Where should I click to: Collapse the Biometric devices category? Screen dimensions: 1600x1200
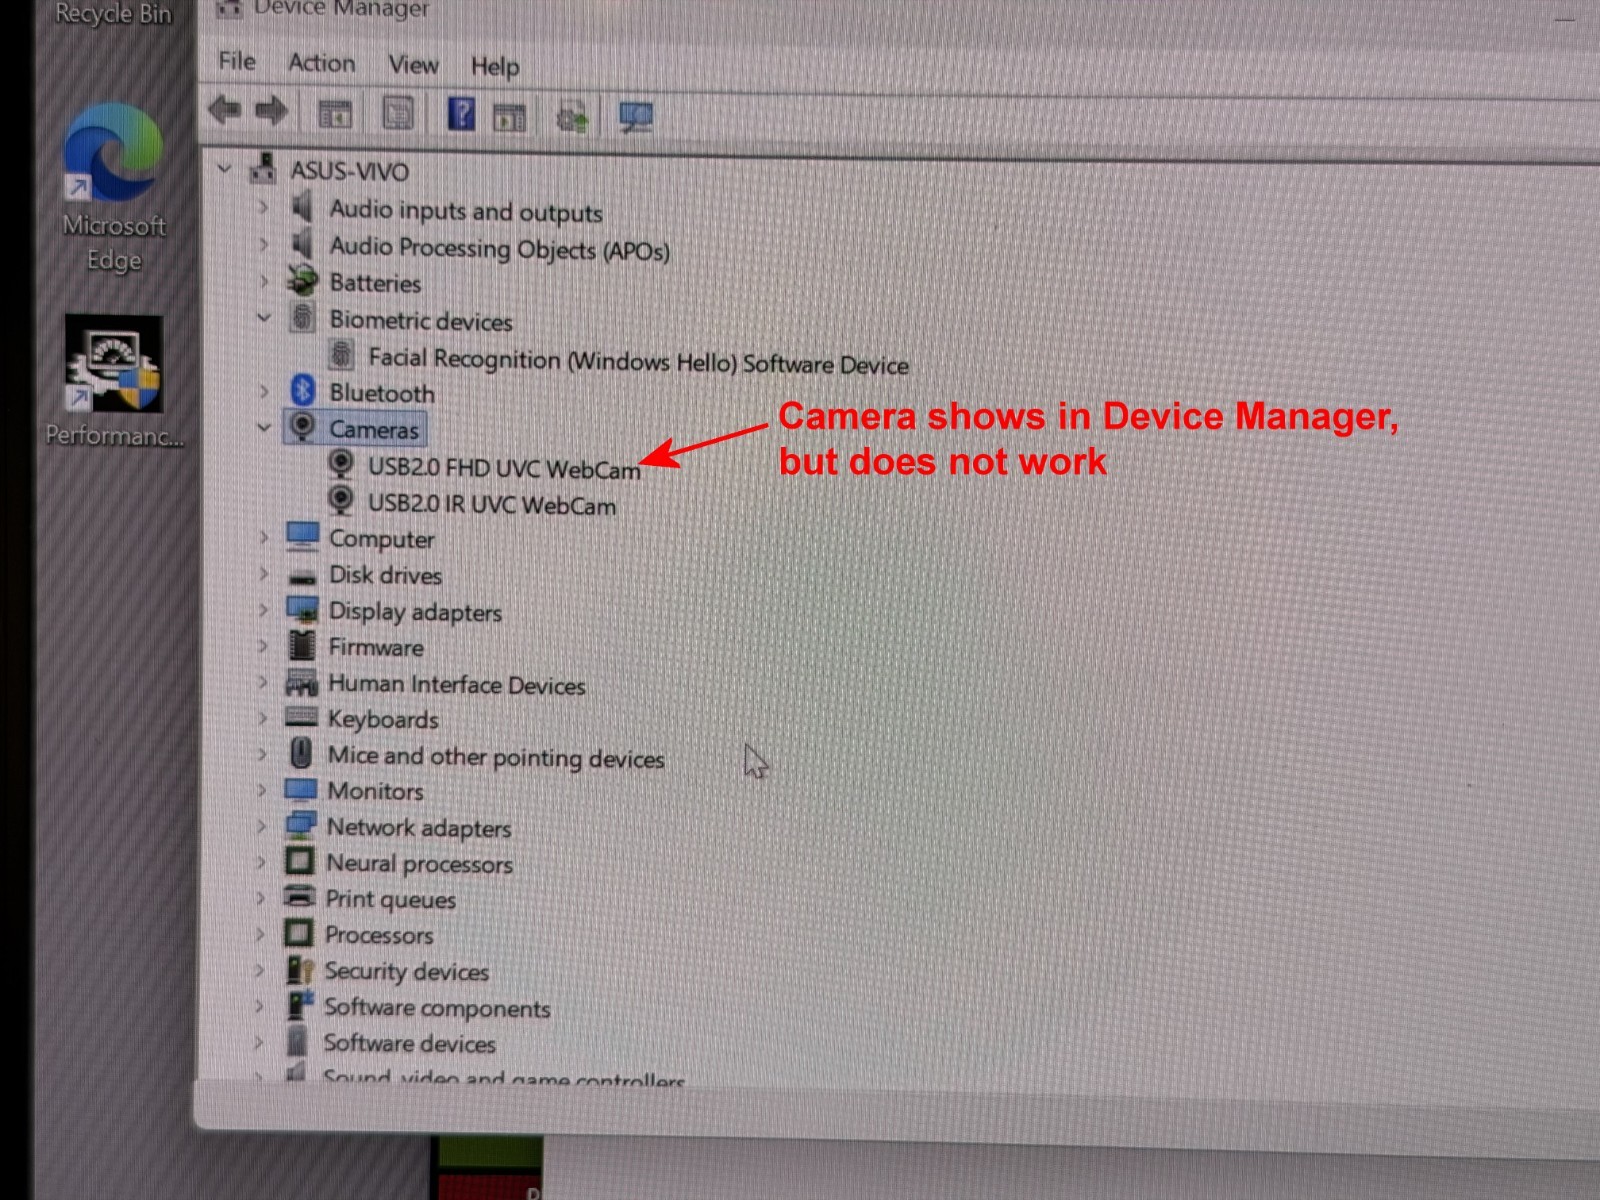coord(264,318)
